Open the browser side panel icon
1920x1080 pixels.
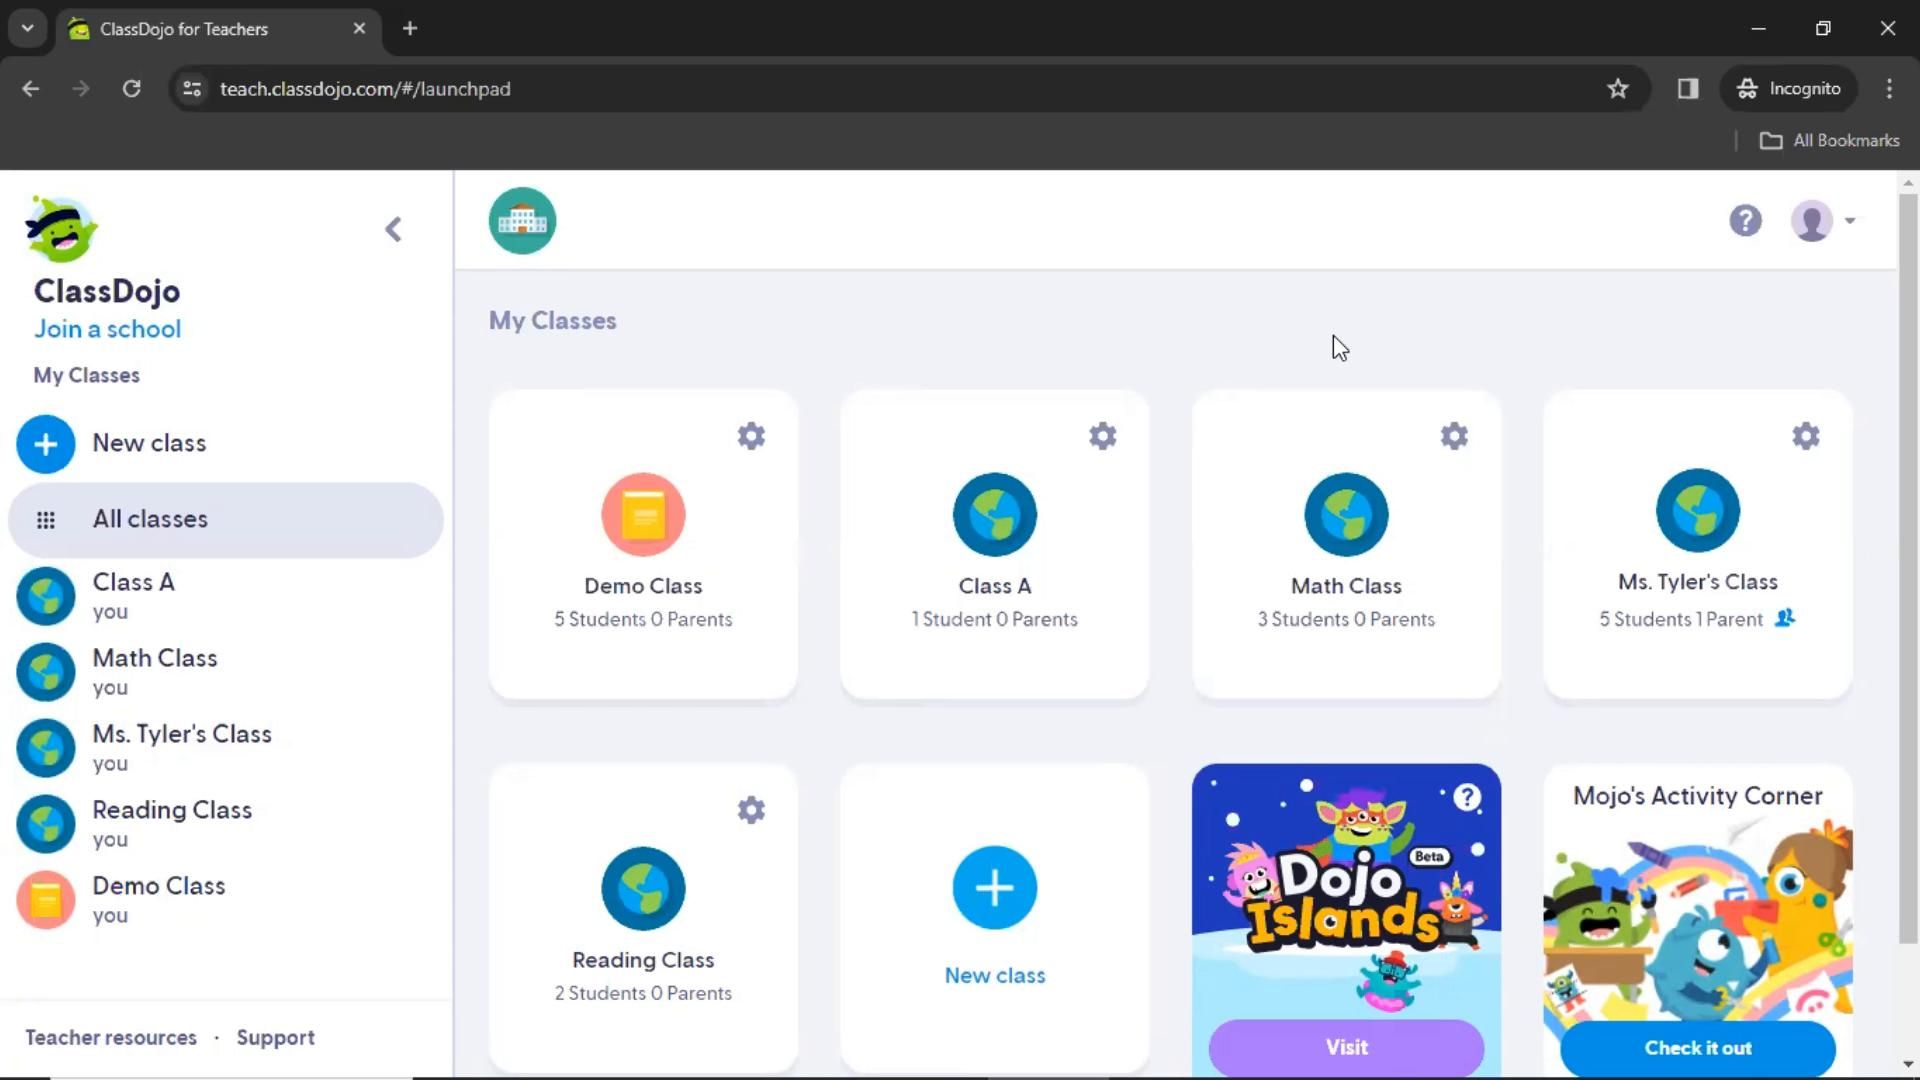coord(1688,89)
